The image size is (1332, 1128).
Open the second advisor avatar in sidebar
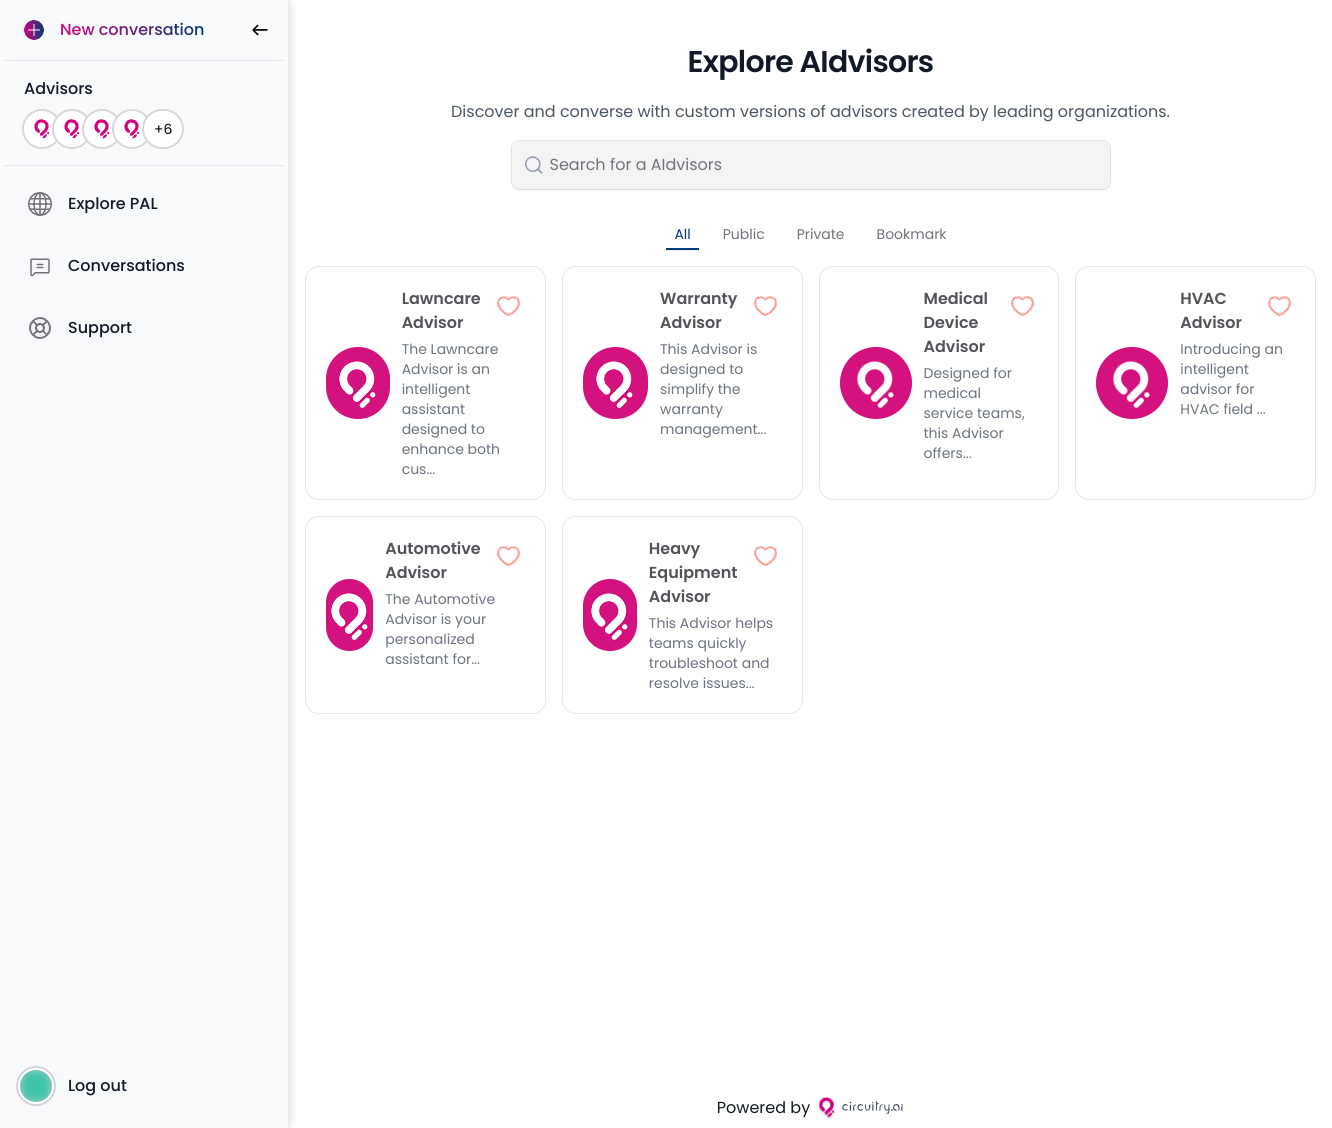point(72,129)
